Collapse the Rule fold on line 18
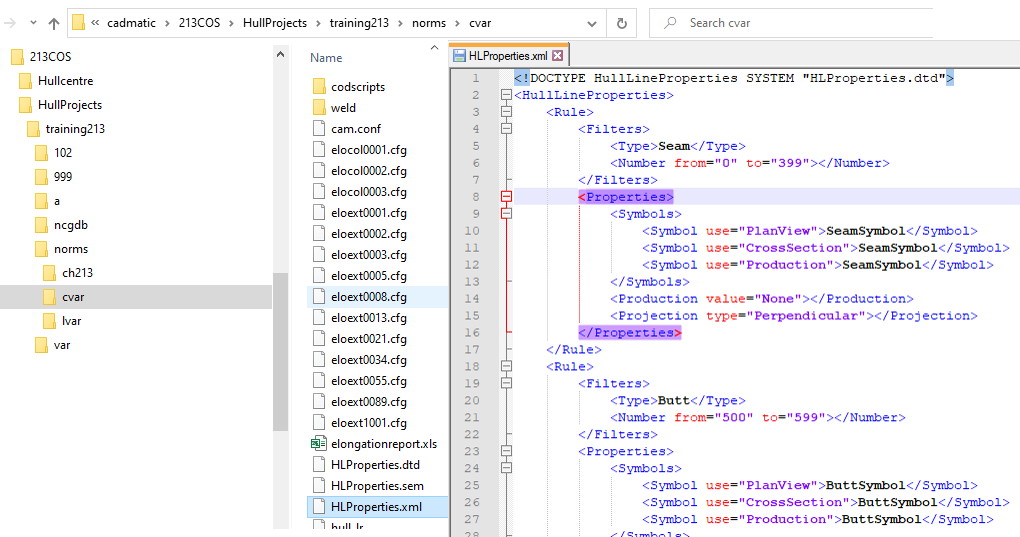The image size is (1020, 537). (x=506, y=367)
